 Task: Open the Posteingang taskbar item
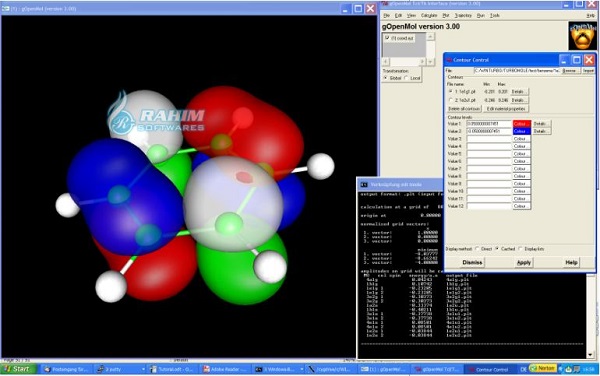click(x=66, y=369)
